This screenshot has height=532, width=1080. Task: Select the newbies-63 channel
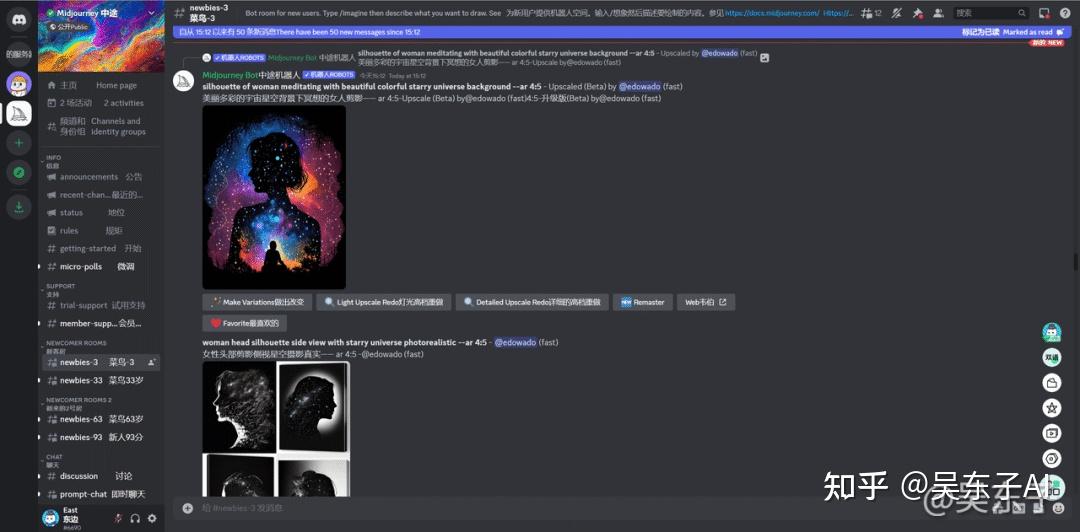click(x=101, y=419)
